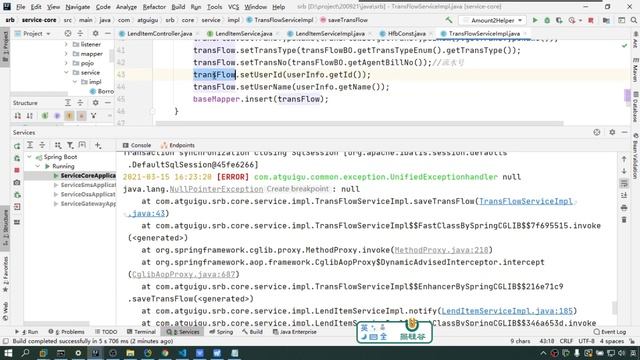Click Services panel settings gear
The image size is (640, 360).
coord(612,132)
